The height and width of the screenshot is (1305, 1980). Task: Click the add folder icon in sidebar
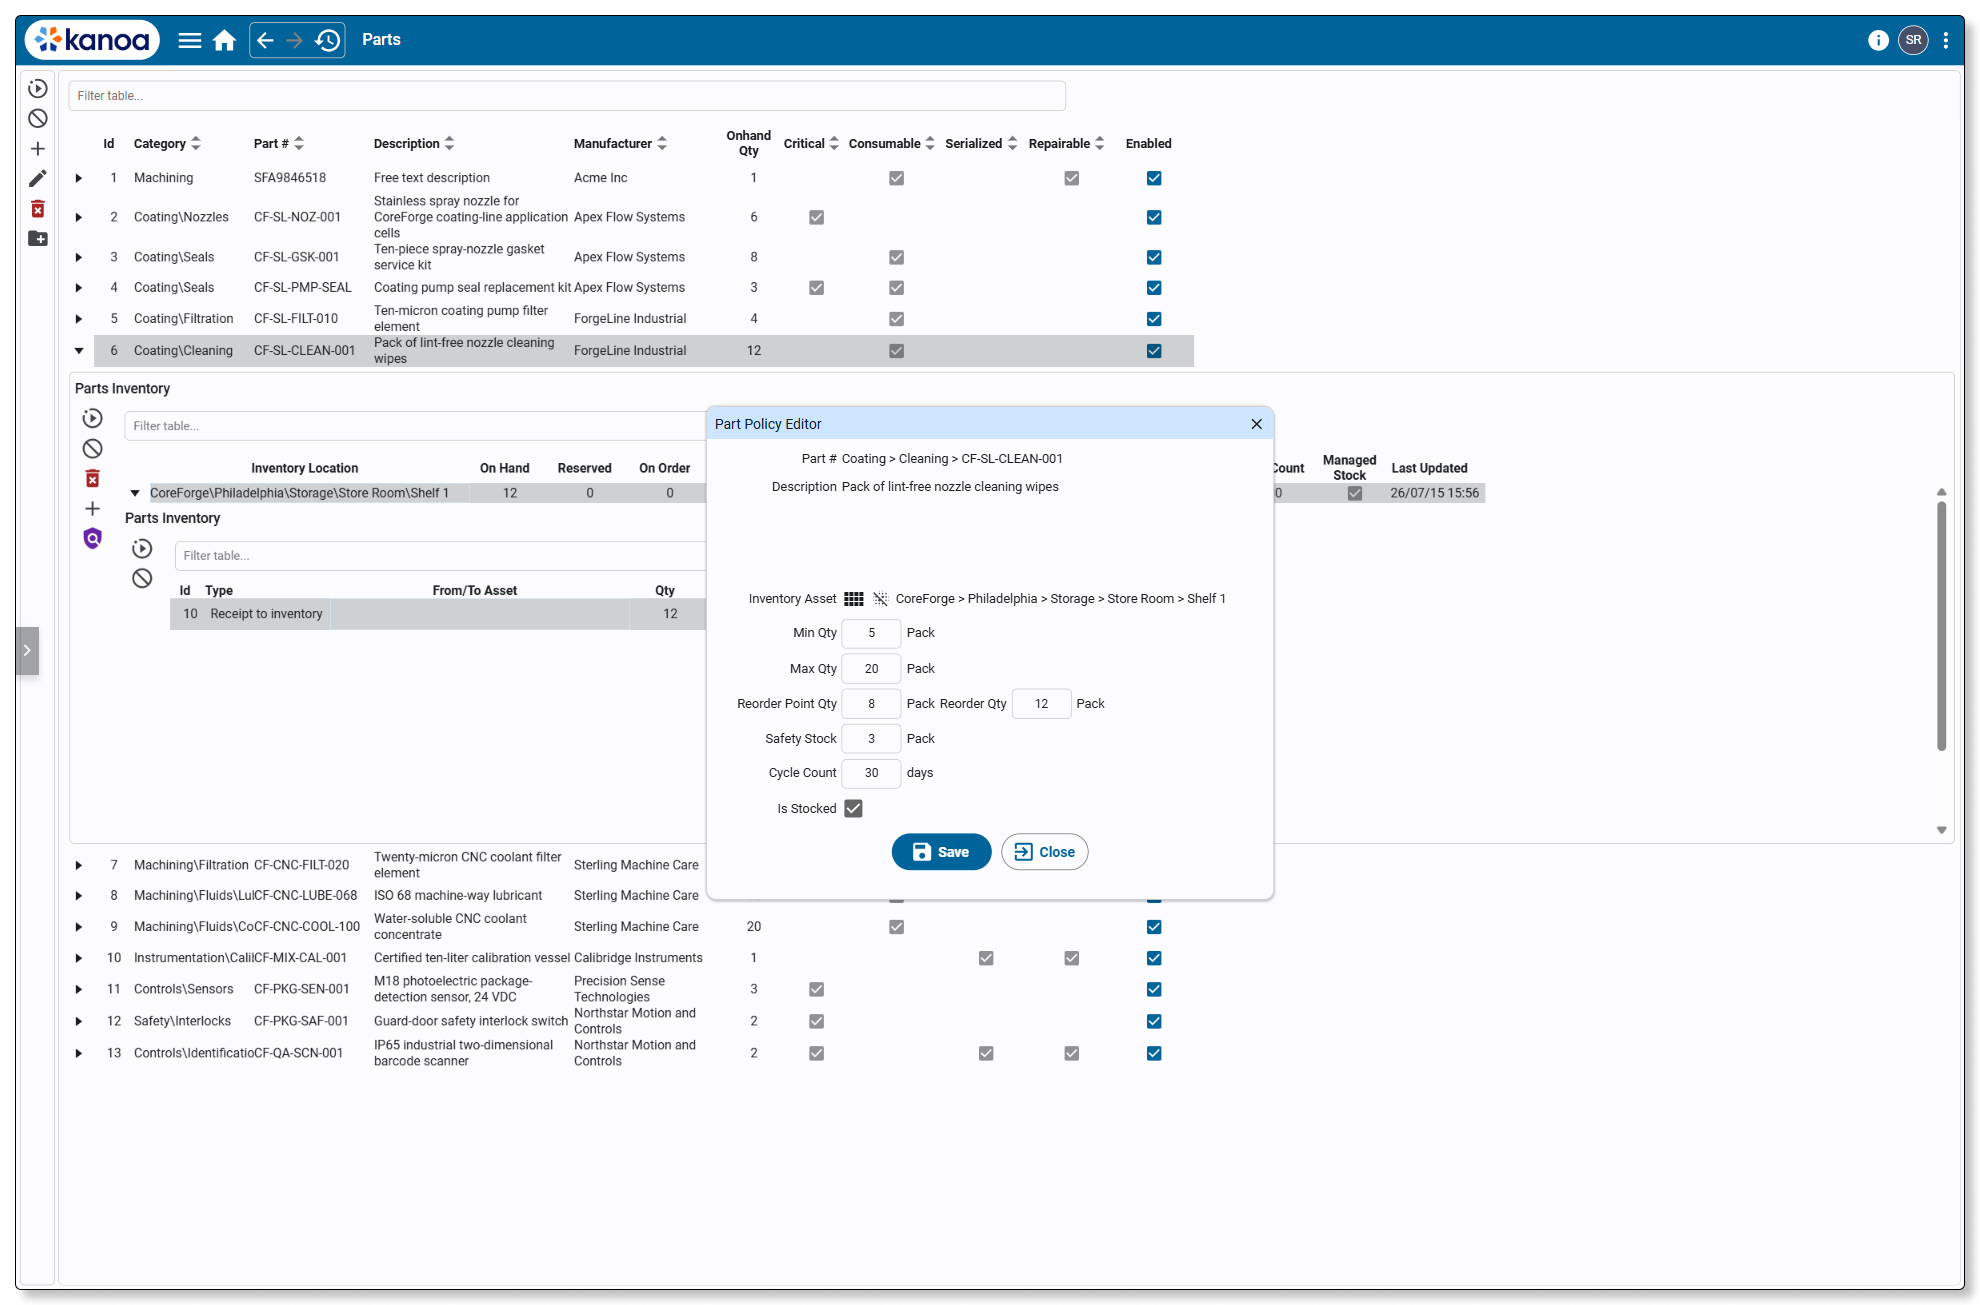coord(38,238)
